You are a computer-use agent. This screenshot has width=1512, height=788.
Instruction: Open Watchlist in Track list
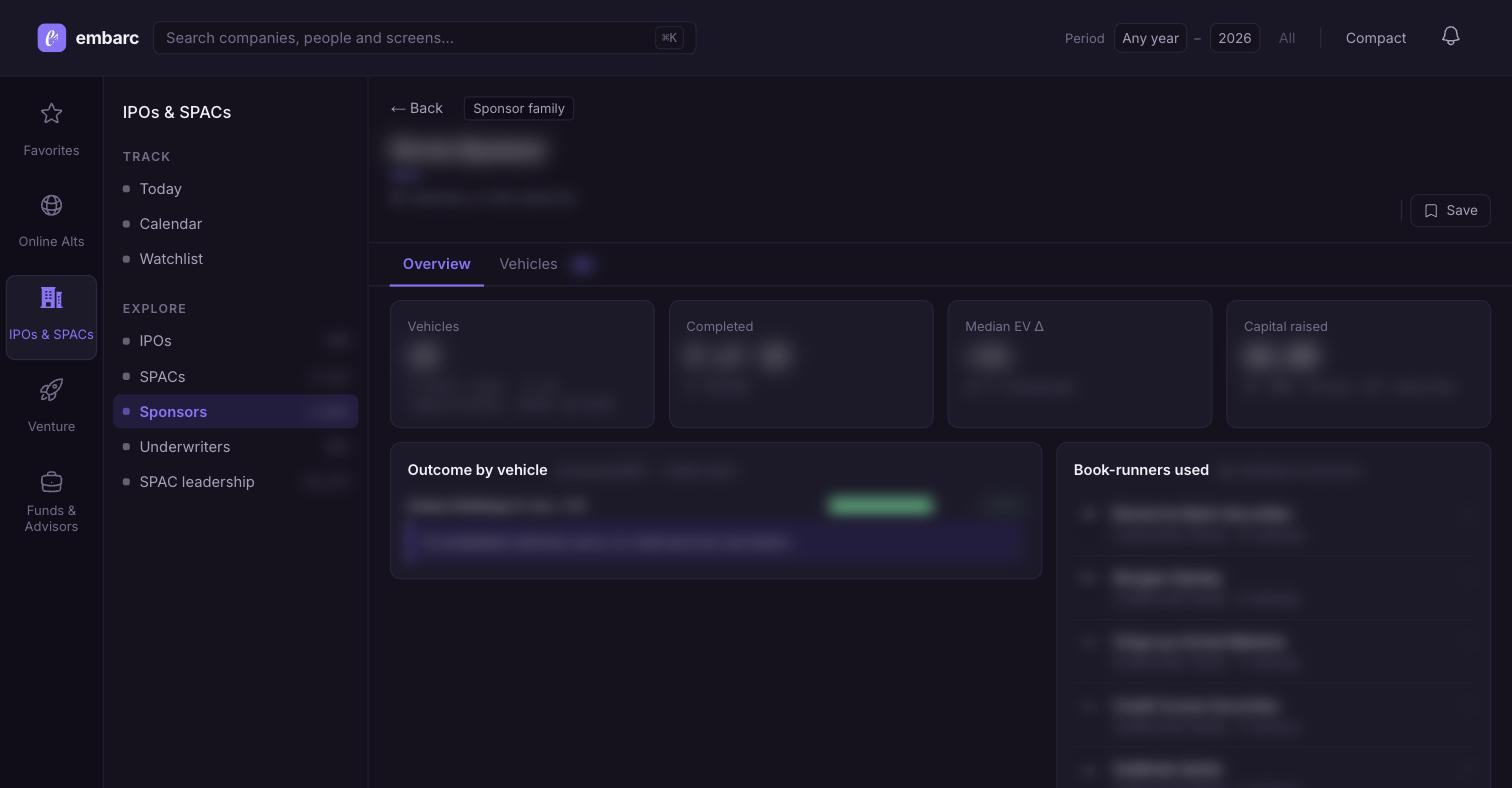tap(236, 259)
